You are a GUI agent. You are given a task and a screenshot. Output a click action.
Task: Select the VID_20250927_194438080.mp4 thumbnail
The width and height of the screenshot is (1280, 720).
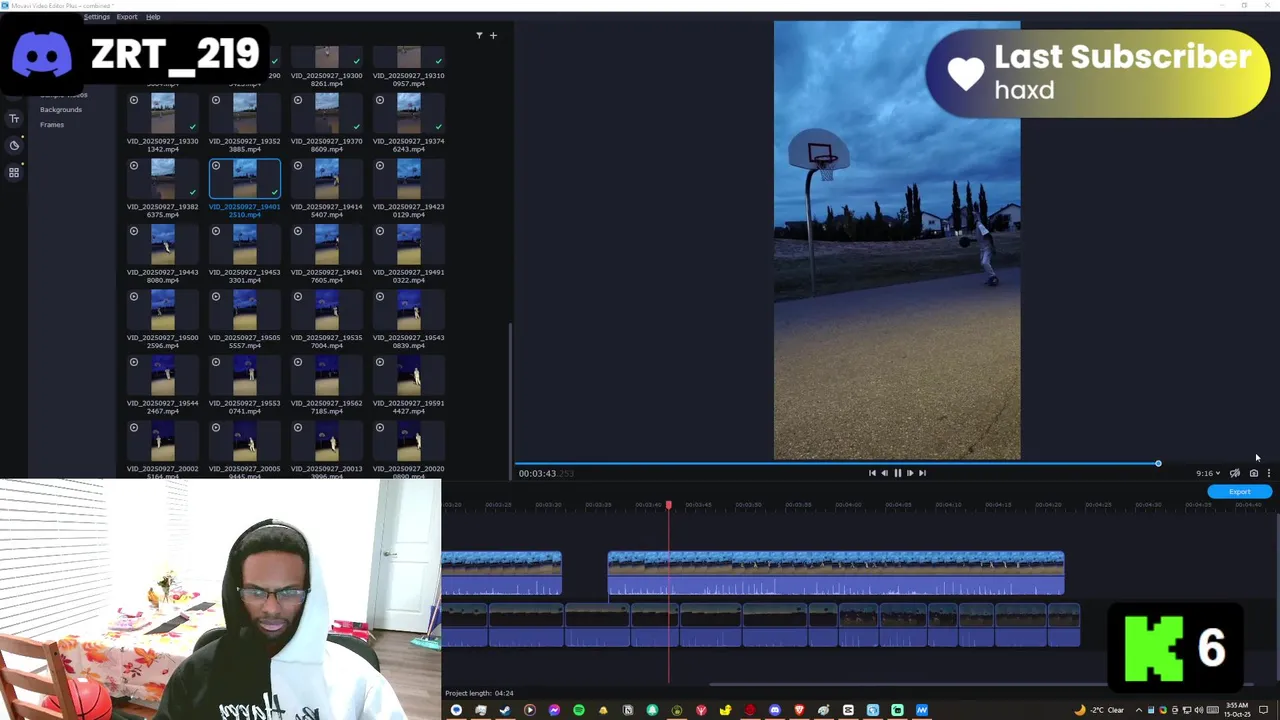tap(163, 245)
